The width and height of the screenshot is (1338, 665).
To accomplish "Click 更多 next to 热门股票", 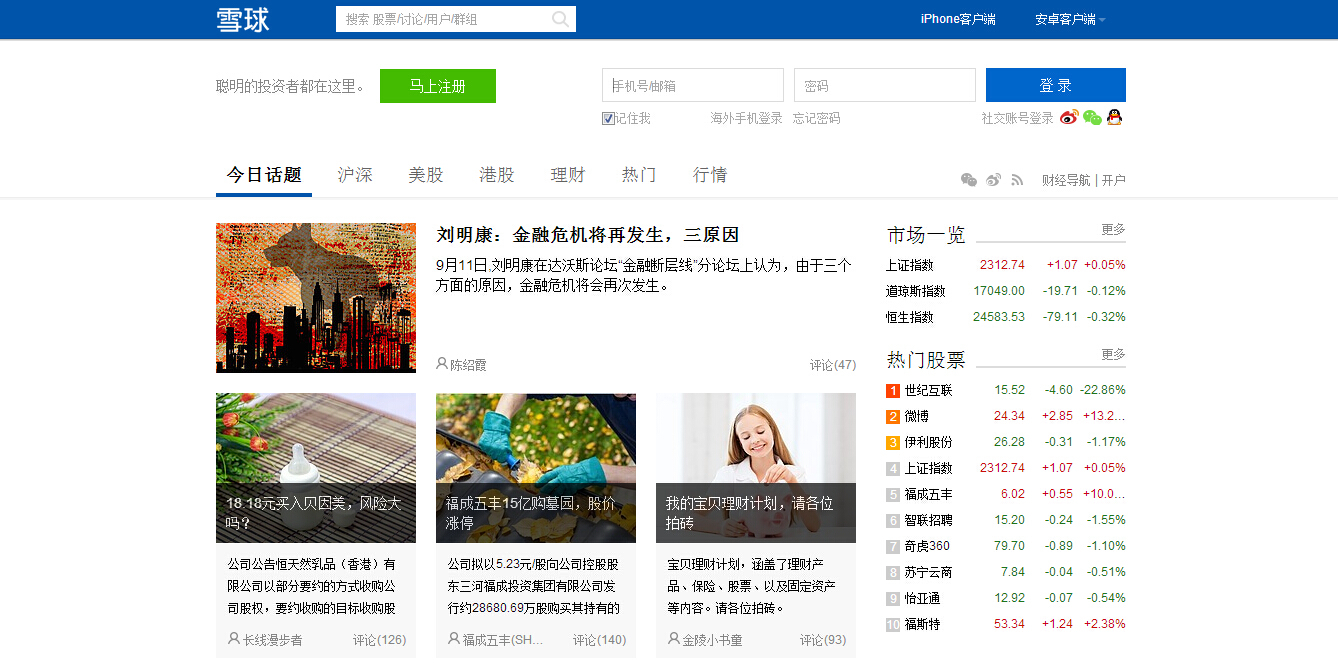I will (x=1113, y=354).
